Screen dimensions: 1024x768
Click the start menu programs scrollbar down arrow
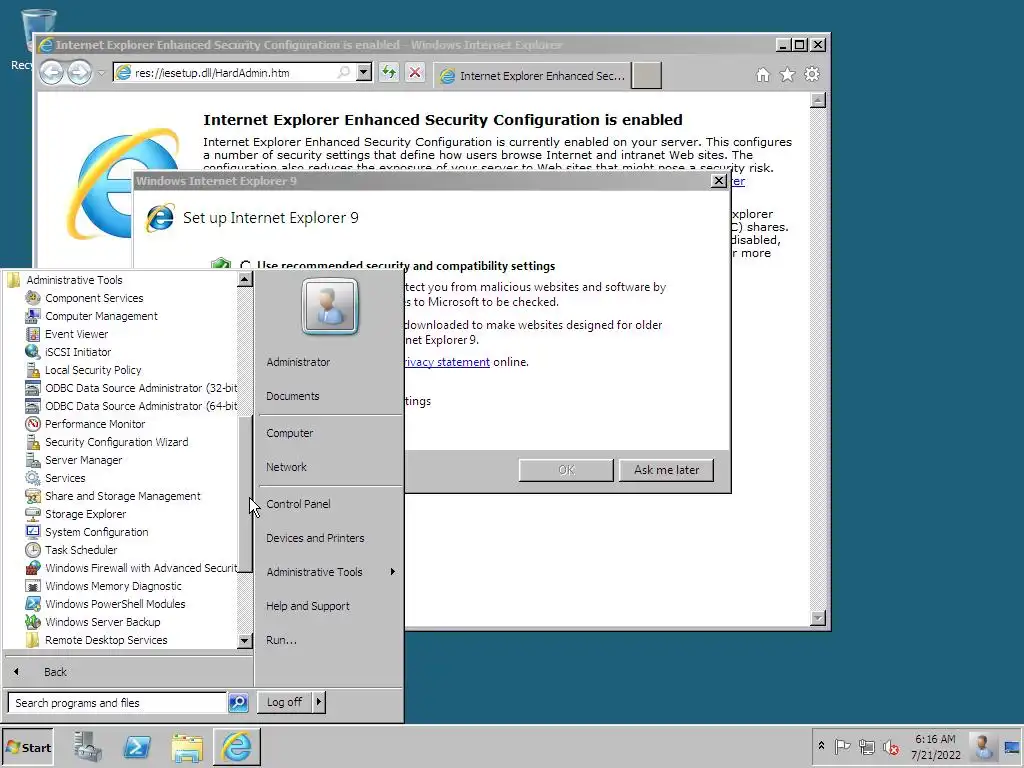(x=245, y=641)
